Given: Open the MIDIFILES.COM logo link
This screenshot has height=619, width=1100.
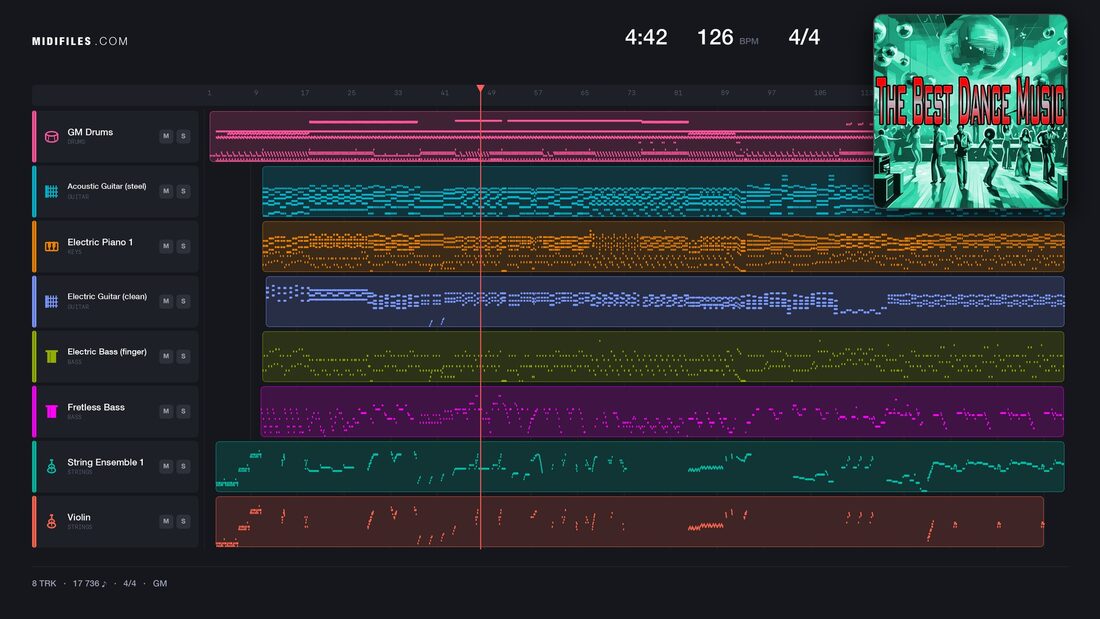Looking at the screenshot, I should (x=80, y=41).
